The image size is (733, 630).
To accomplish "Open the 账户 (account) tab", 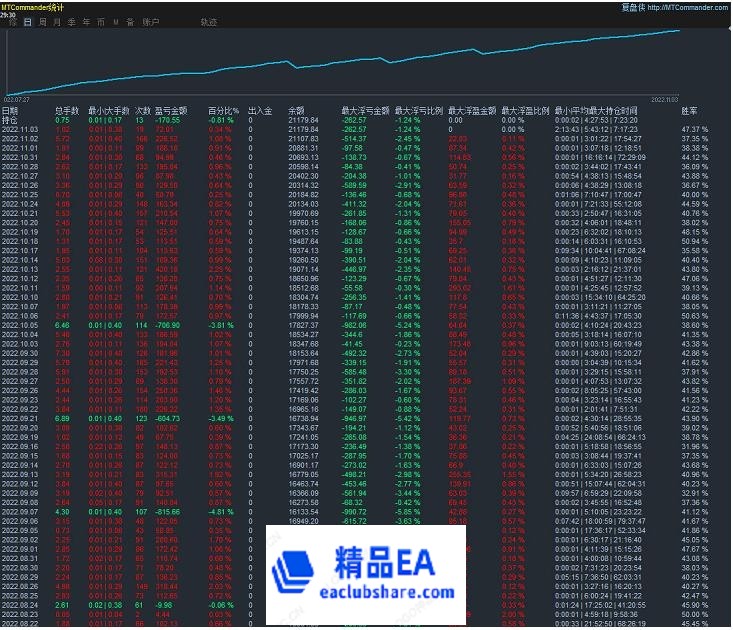I will [150, 21].
